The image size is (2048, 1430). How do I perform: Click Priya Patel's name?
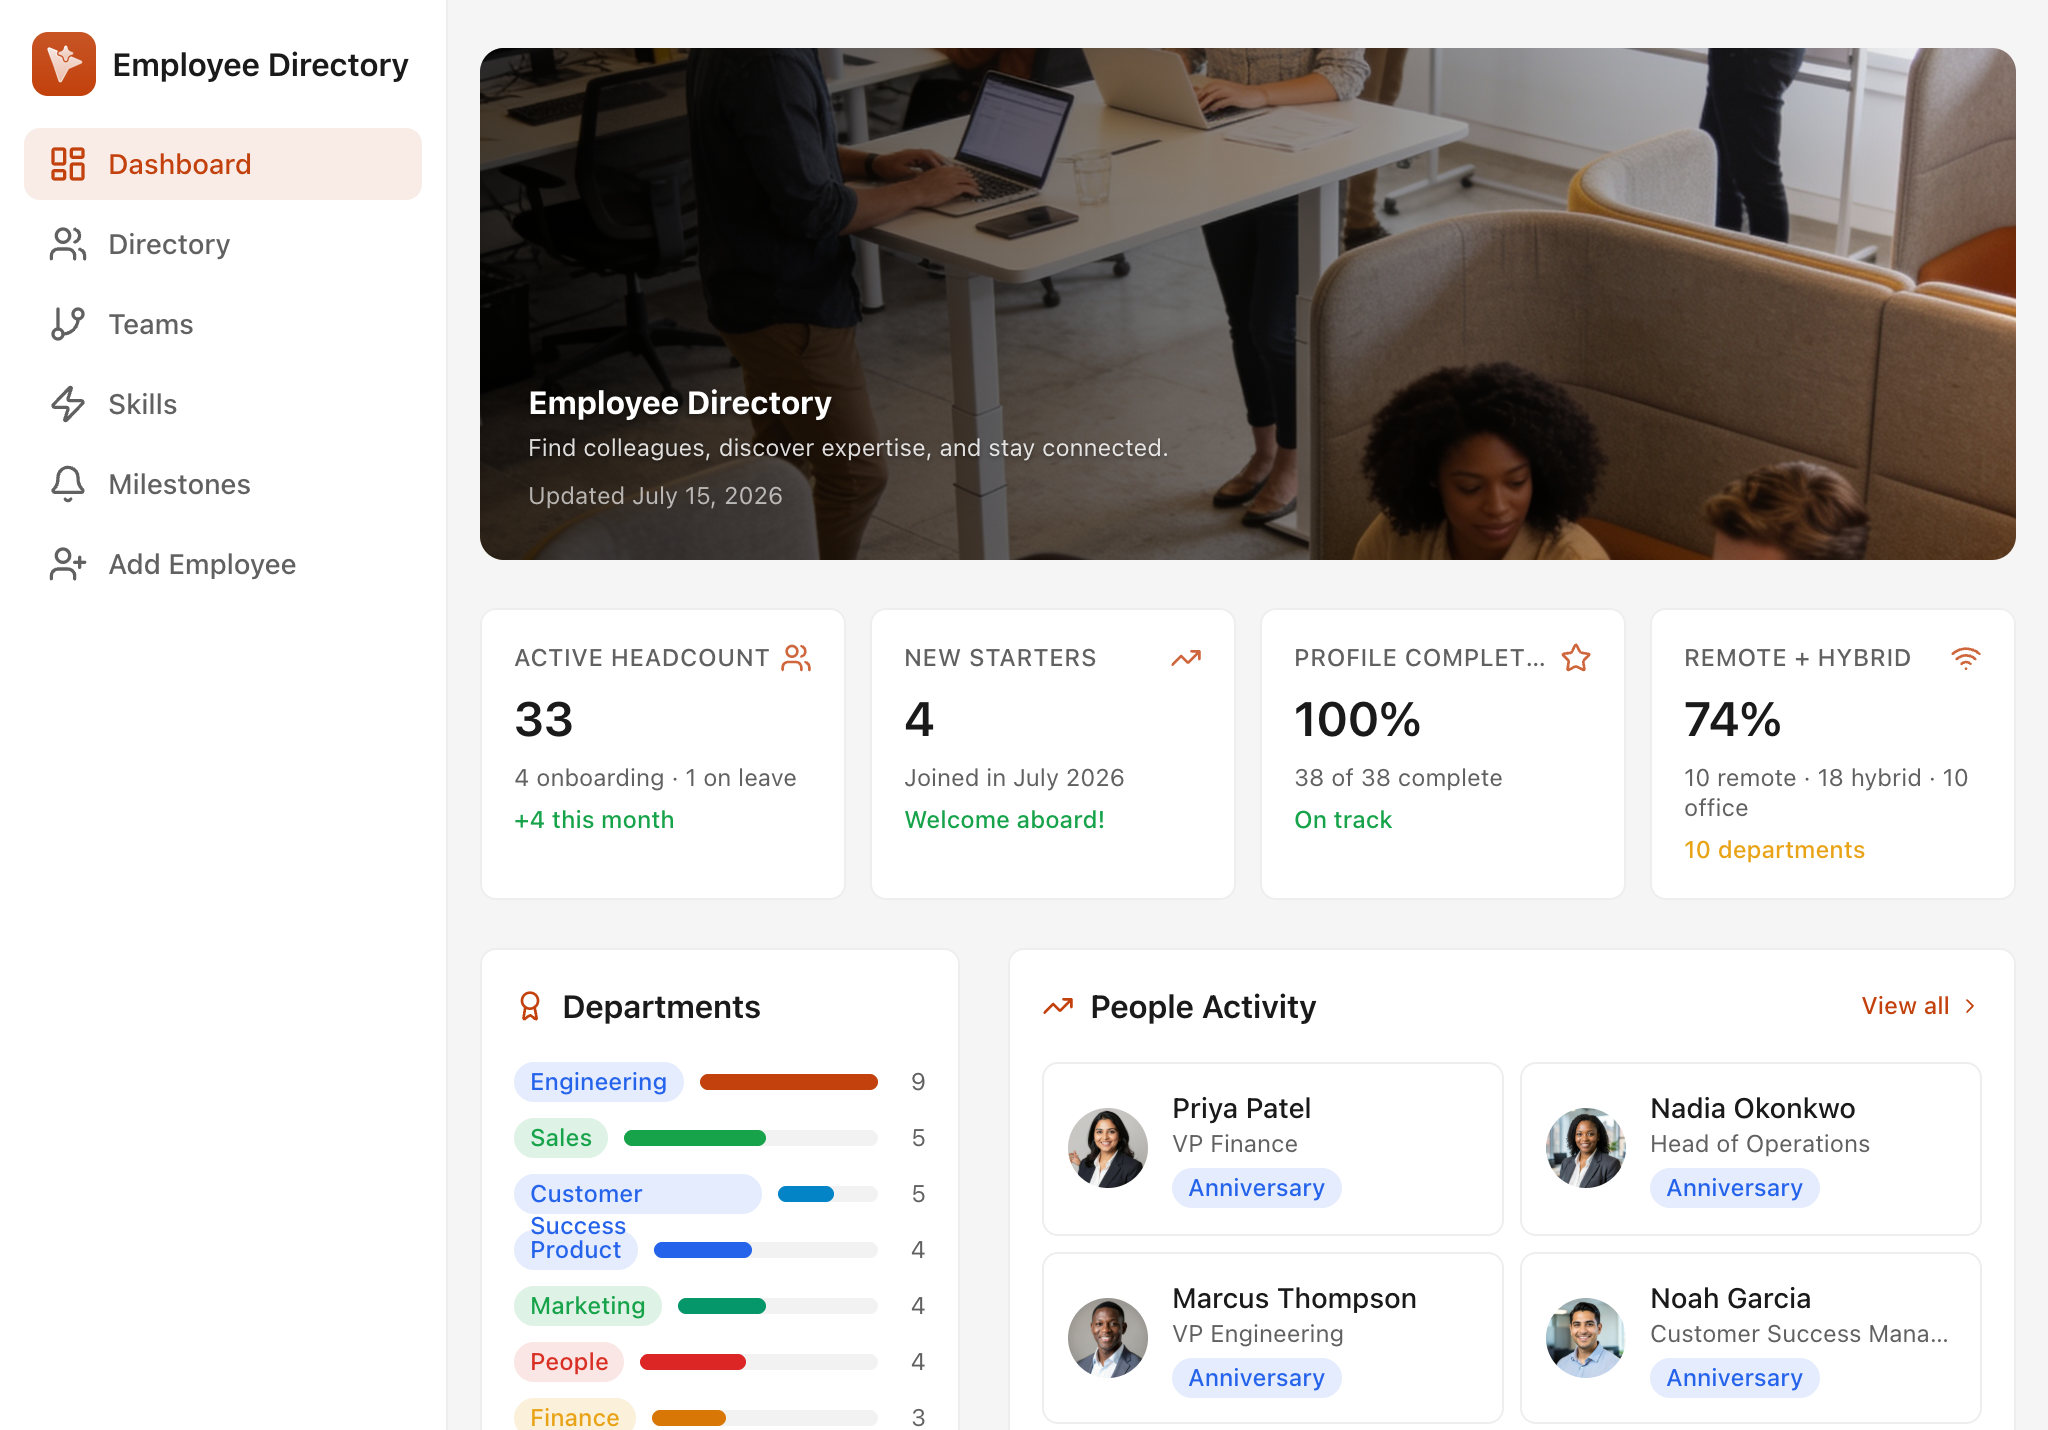(x=1241, y=1108)
